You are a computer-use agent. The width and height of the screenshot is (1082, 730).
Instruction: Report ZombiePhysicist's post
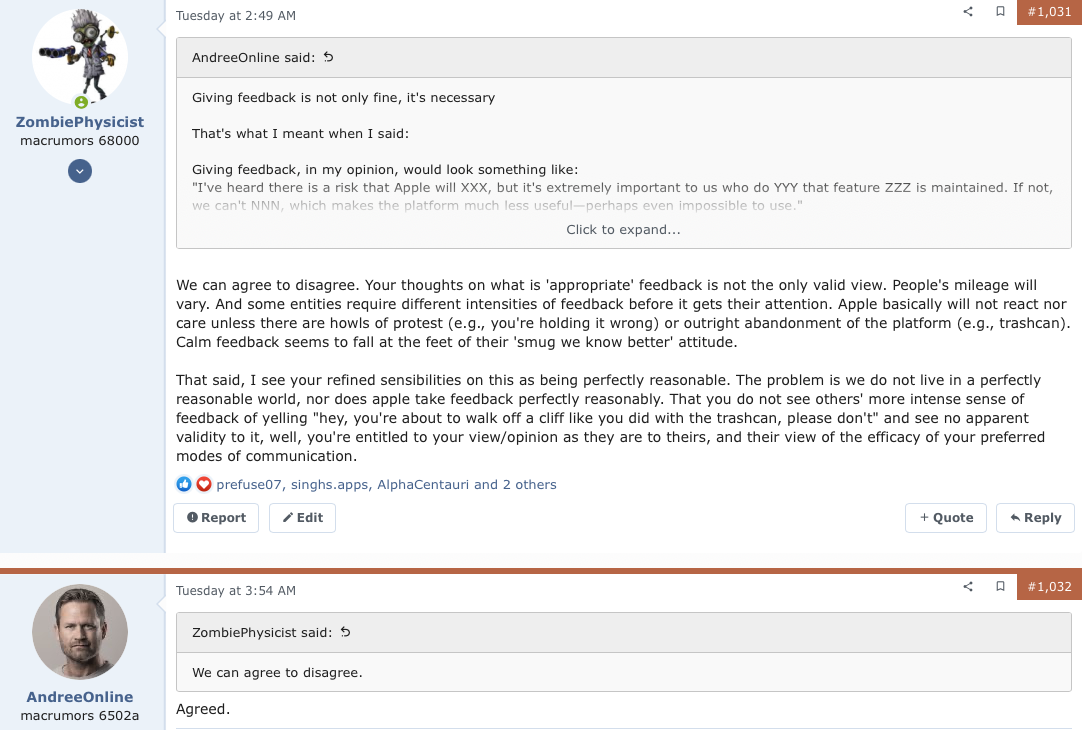(216, 518)
